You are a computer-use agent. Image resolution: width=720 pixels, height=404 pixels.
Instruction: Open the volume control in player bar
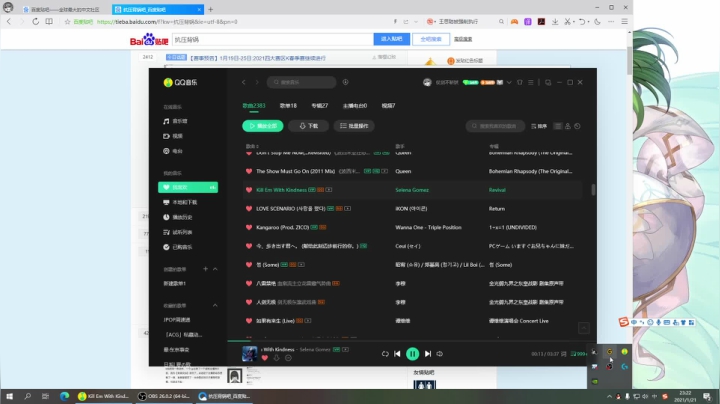tap(439, 354)
